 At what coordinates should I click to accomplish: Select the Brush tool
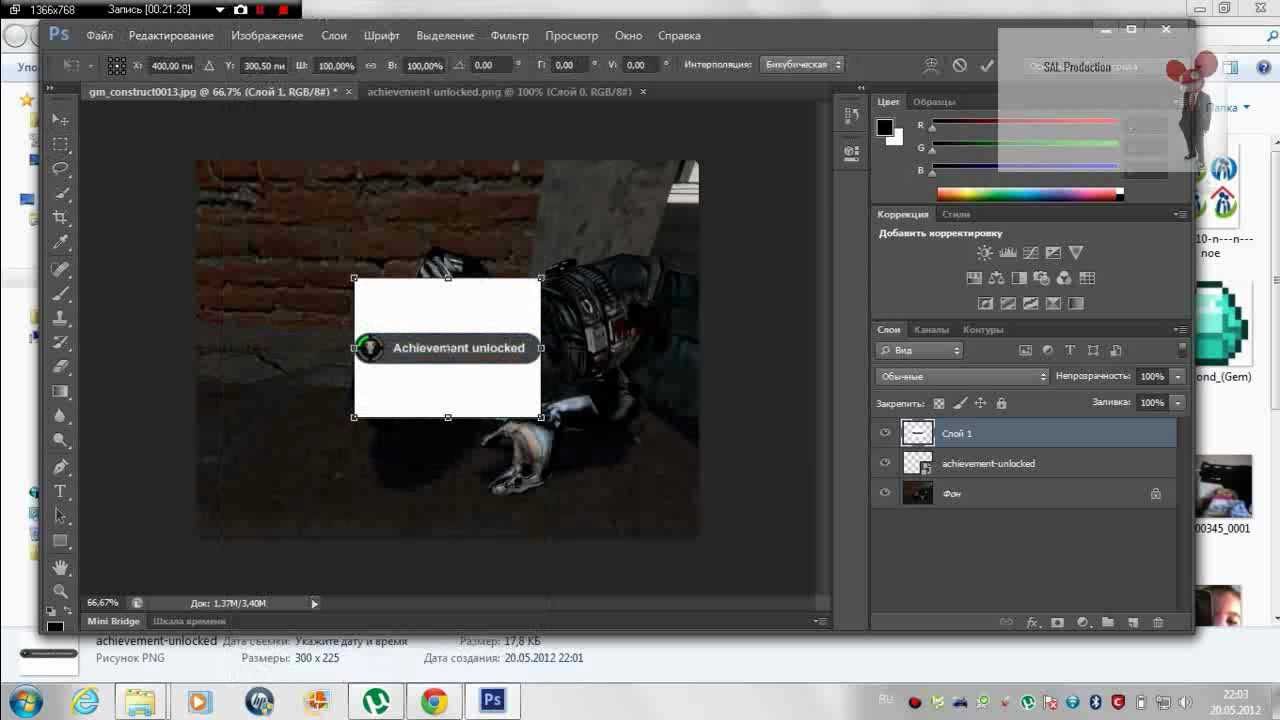click(x=60, y=293)
